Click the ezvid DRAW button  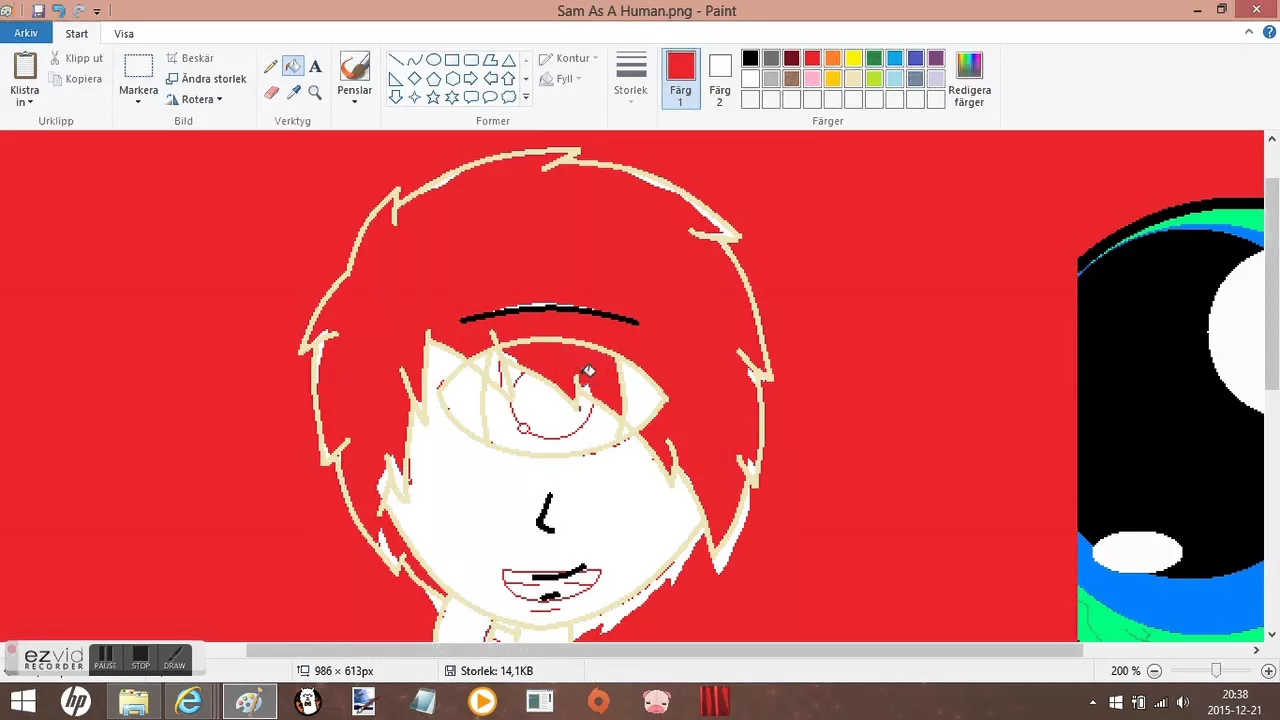pos(174,658)
